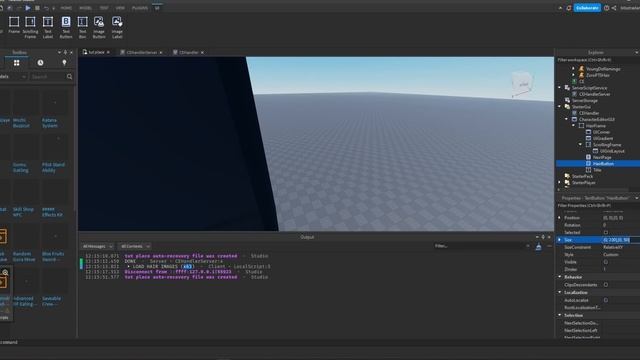640x360 pixels.
Task: Select the CharacterEditorGUI ScreenGui
Action: pos(596,120)
